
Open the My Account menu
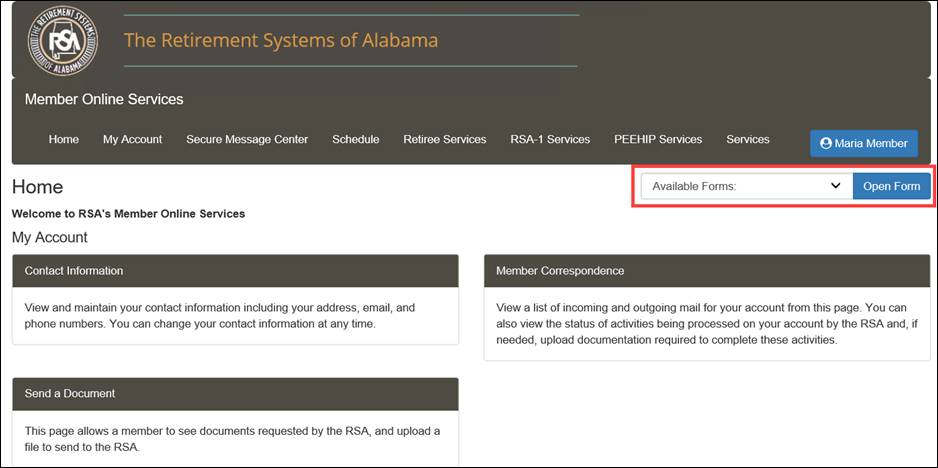click(x=132, y=139)
